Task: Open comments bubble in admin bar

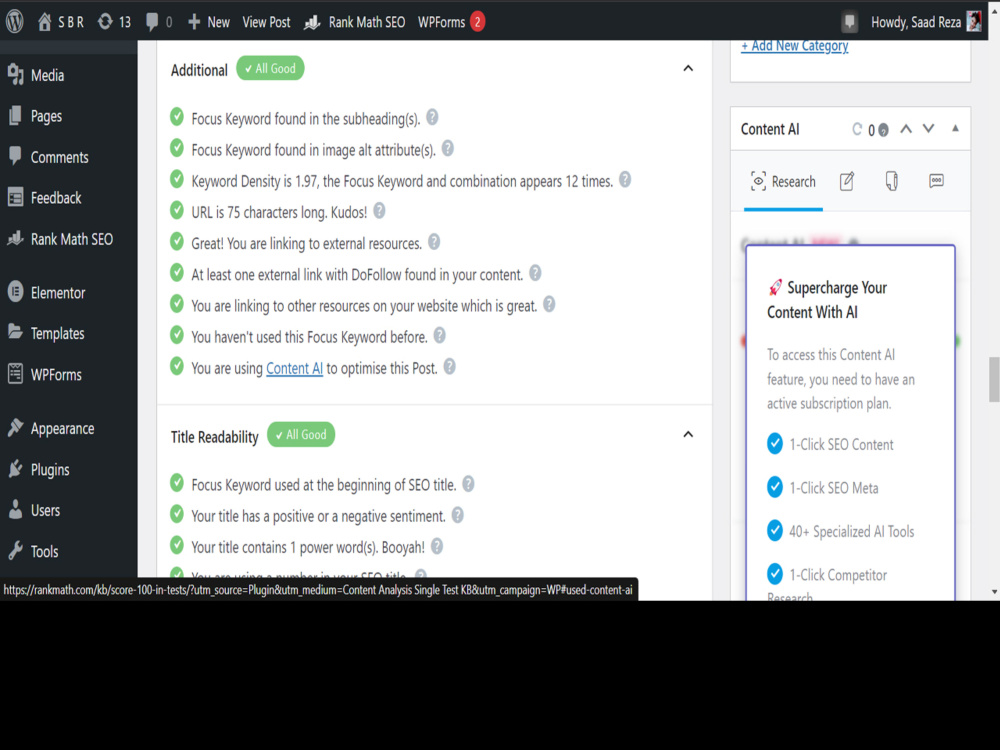Action: point(159,22)
